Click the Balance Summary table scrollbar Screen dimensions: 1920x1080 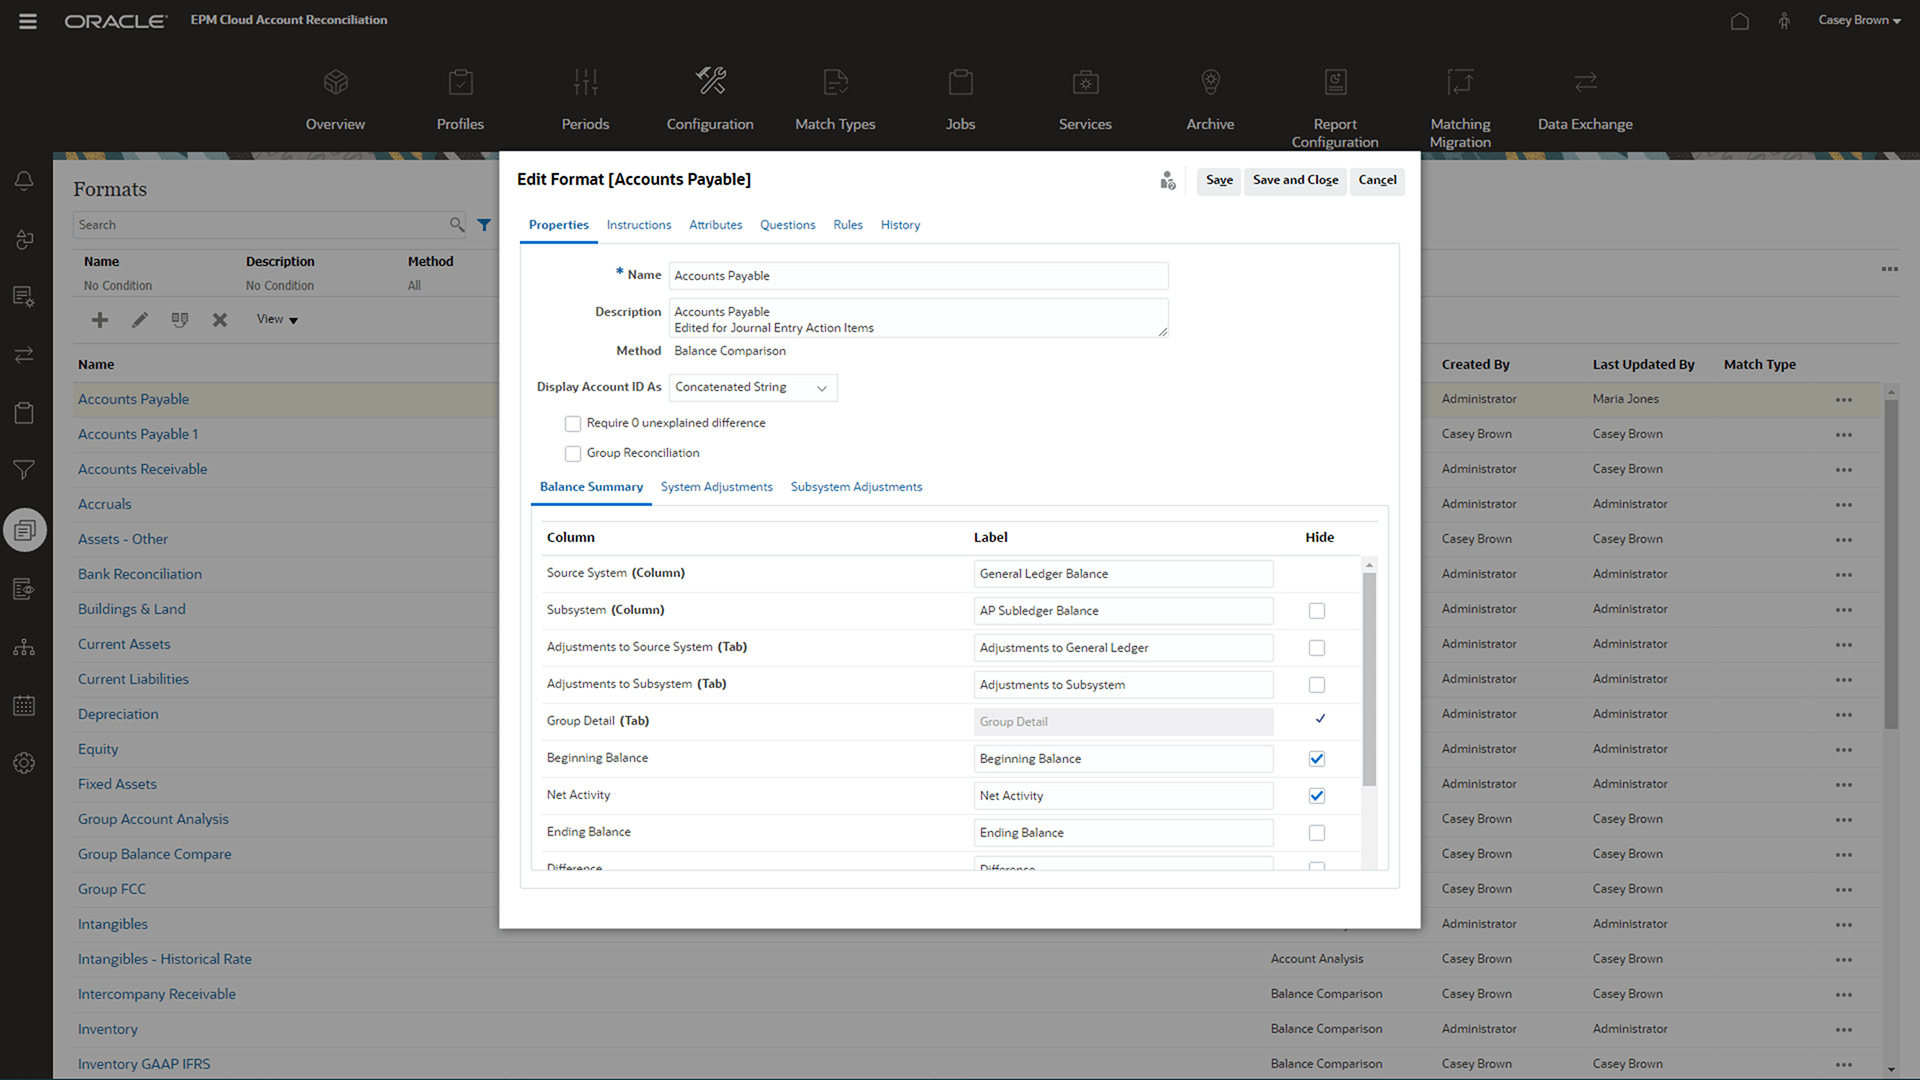[x=1369, y=680]
